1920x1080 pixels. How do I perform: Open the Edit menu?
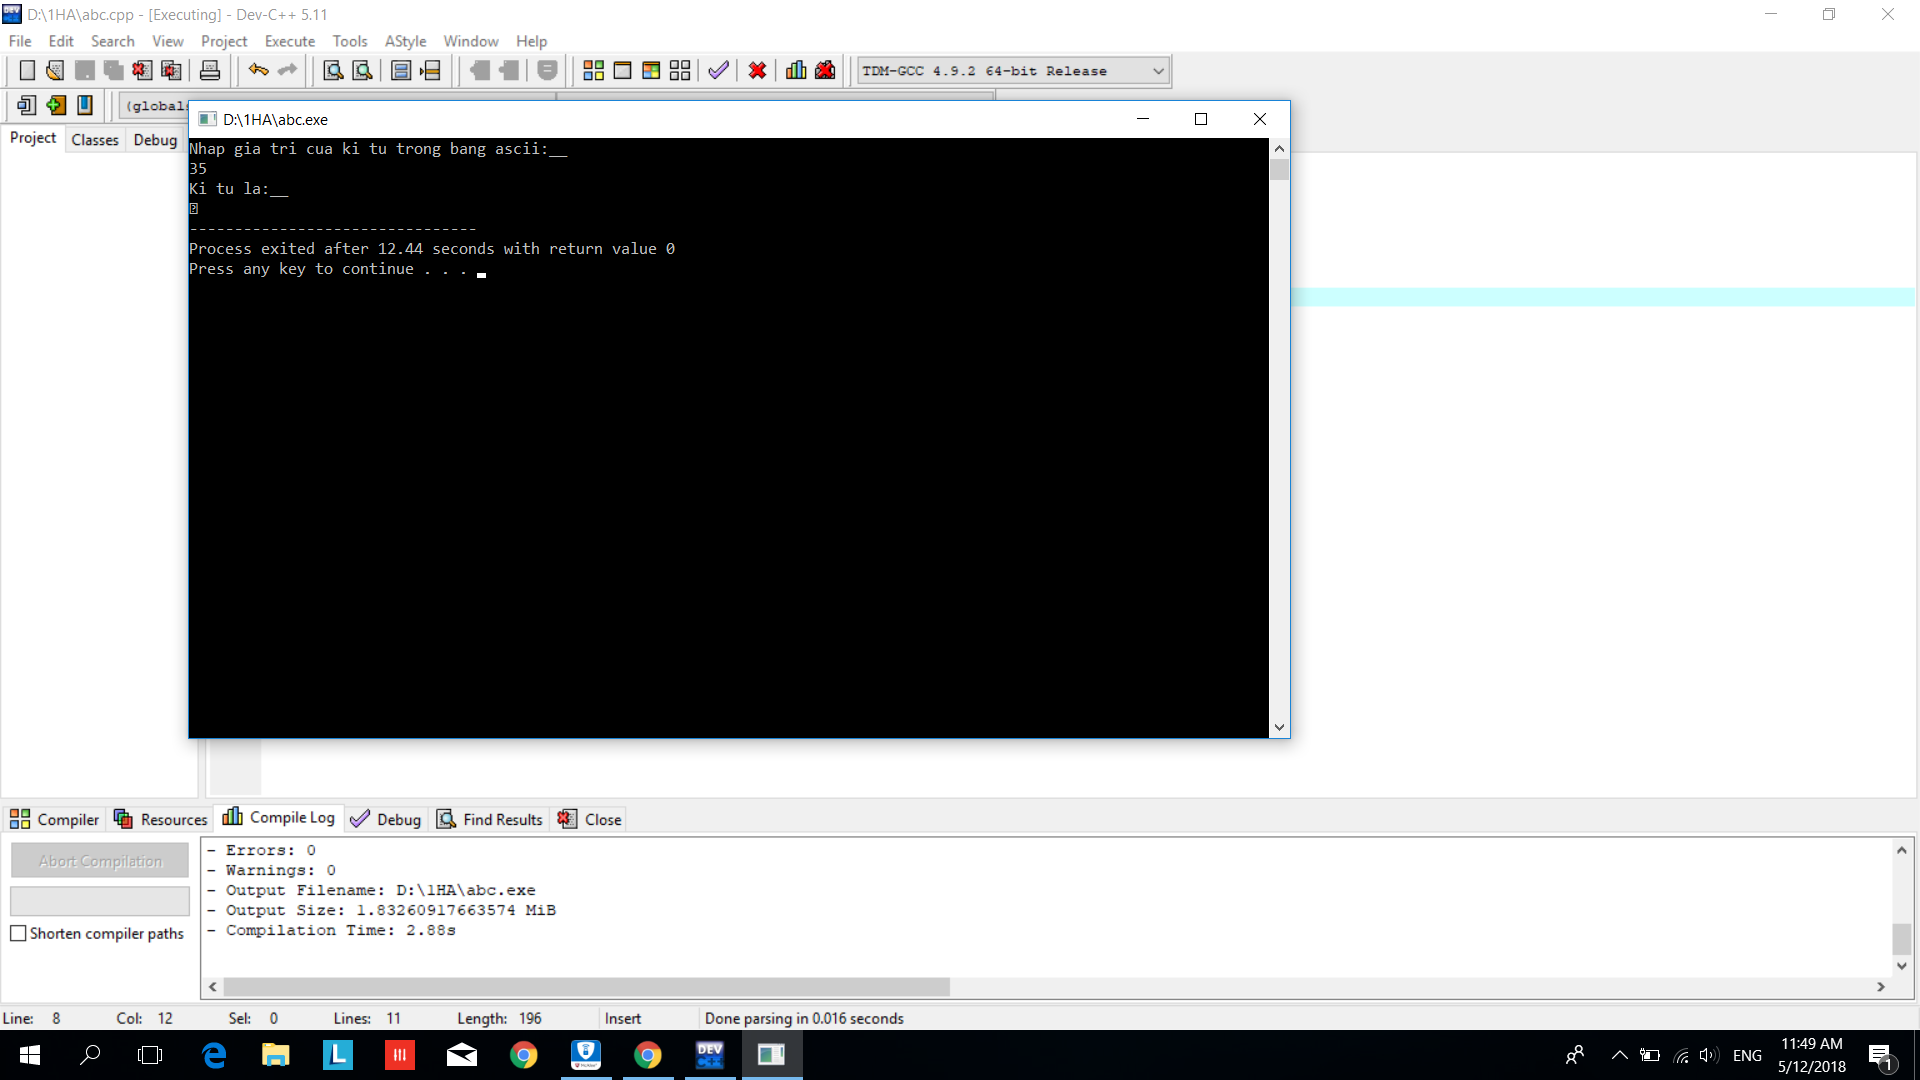coord(61,41)
